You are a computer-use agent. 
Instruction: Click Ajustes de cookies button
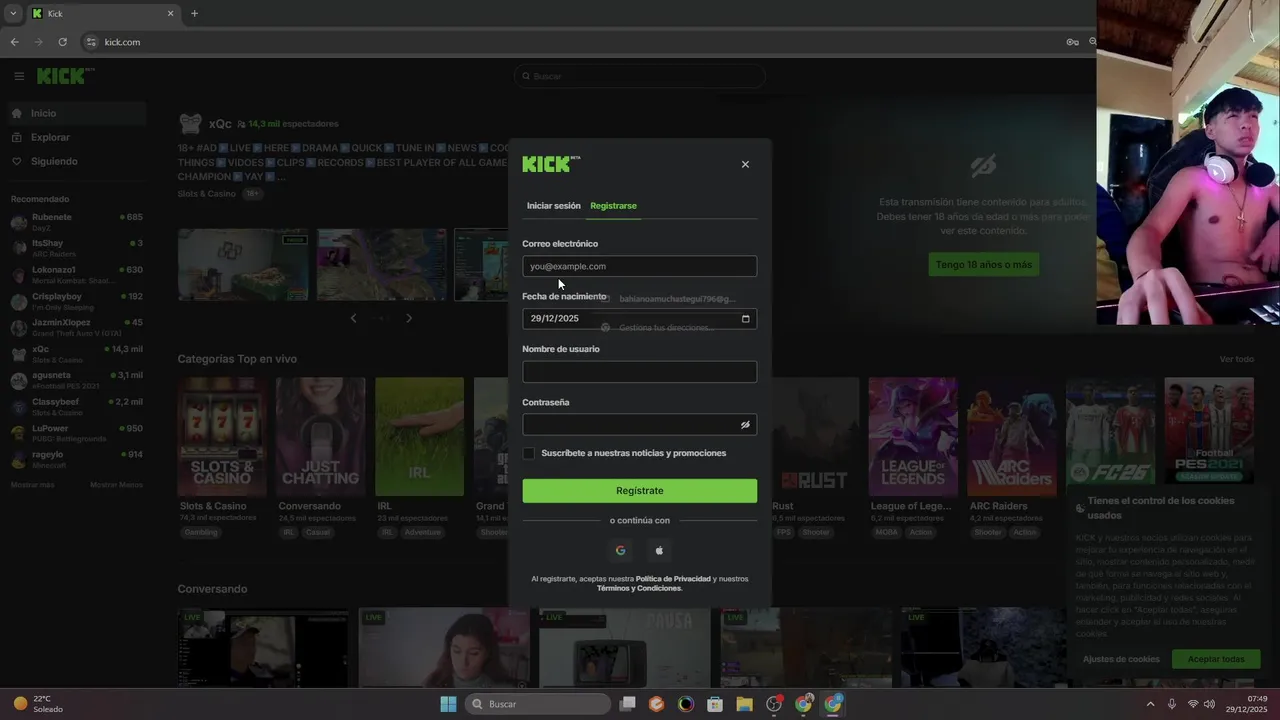tap(1121, 659)
